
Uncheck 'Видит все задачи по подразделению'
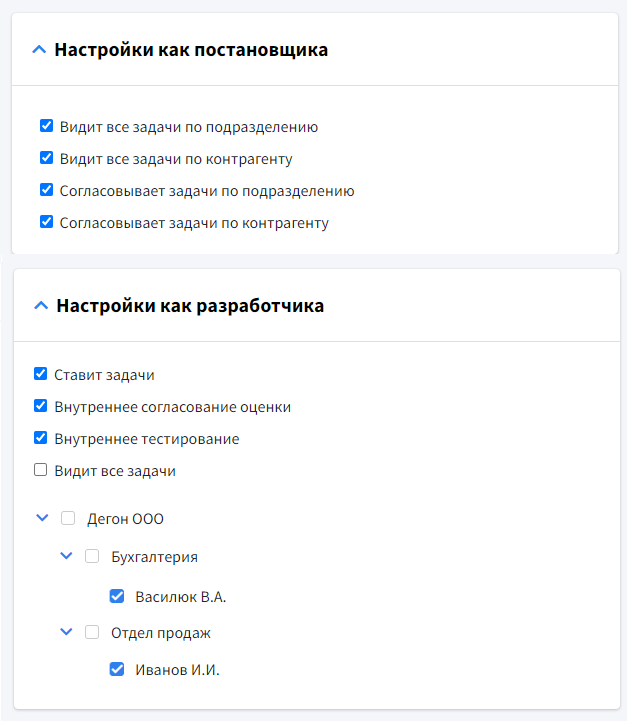tap(46, 126)
